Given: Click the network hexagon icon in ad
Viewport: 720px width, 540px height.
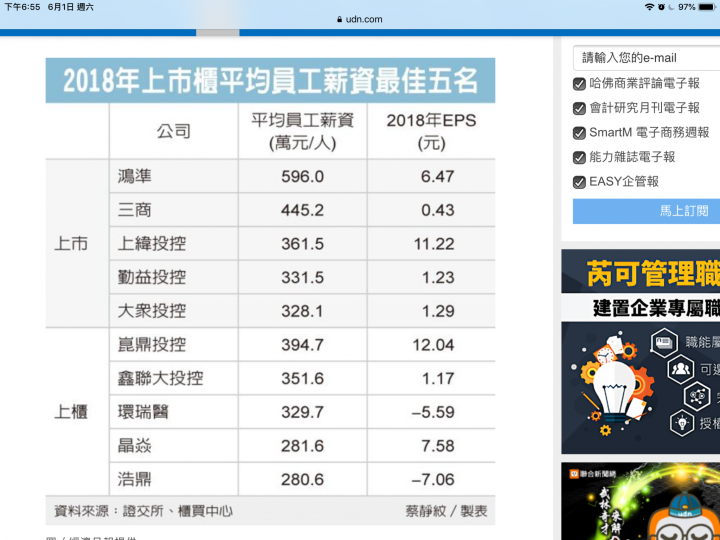Looking at the screenshot, I should [697, 396].
